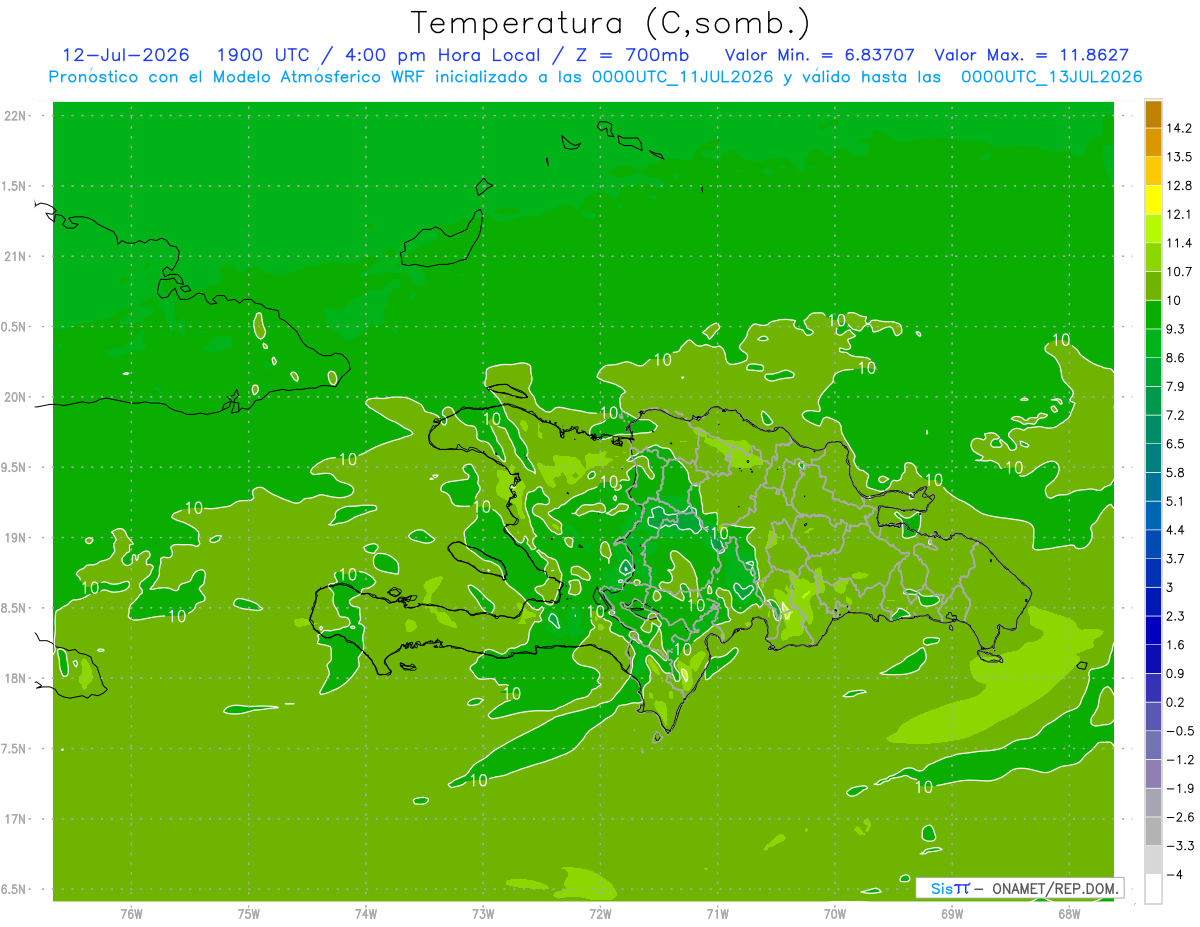Click the '6.5' color scale value

click(x=1176, y=443)
